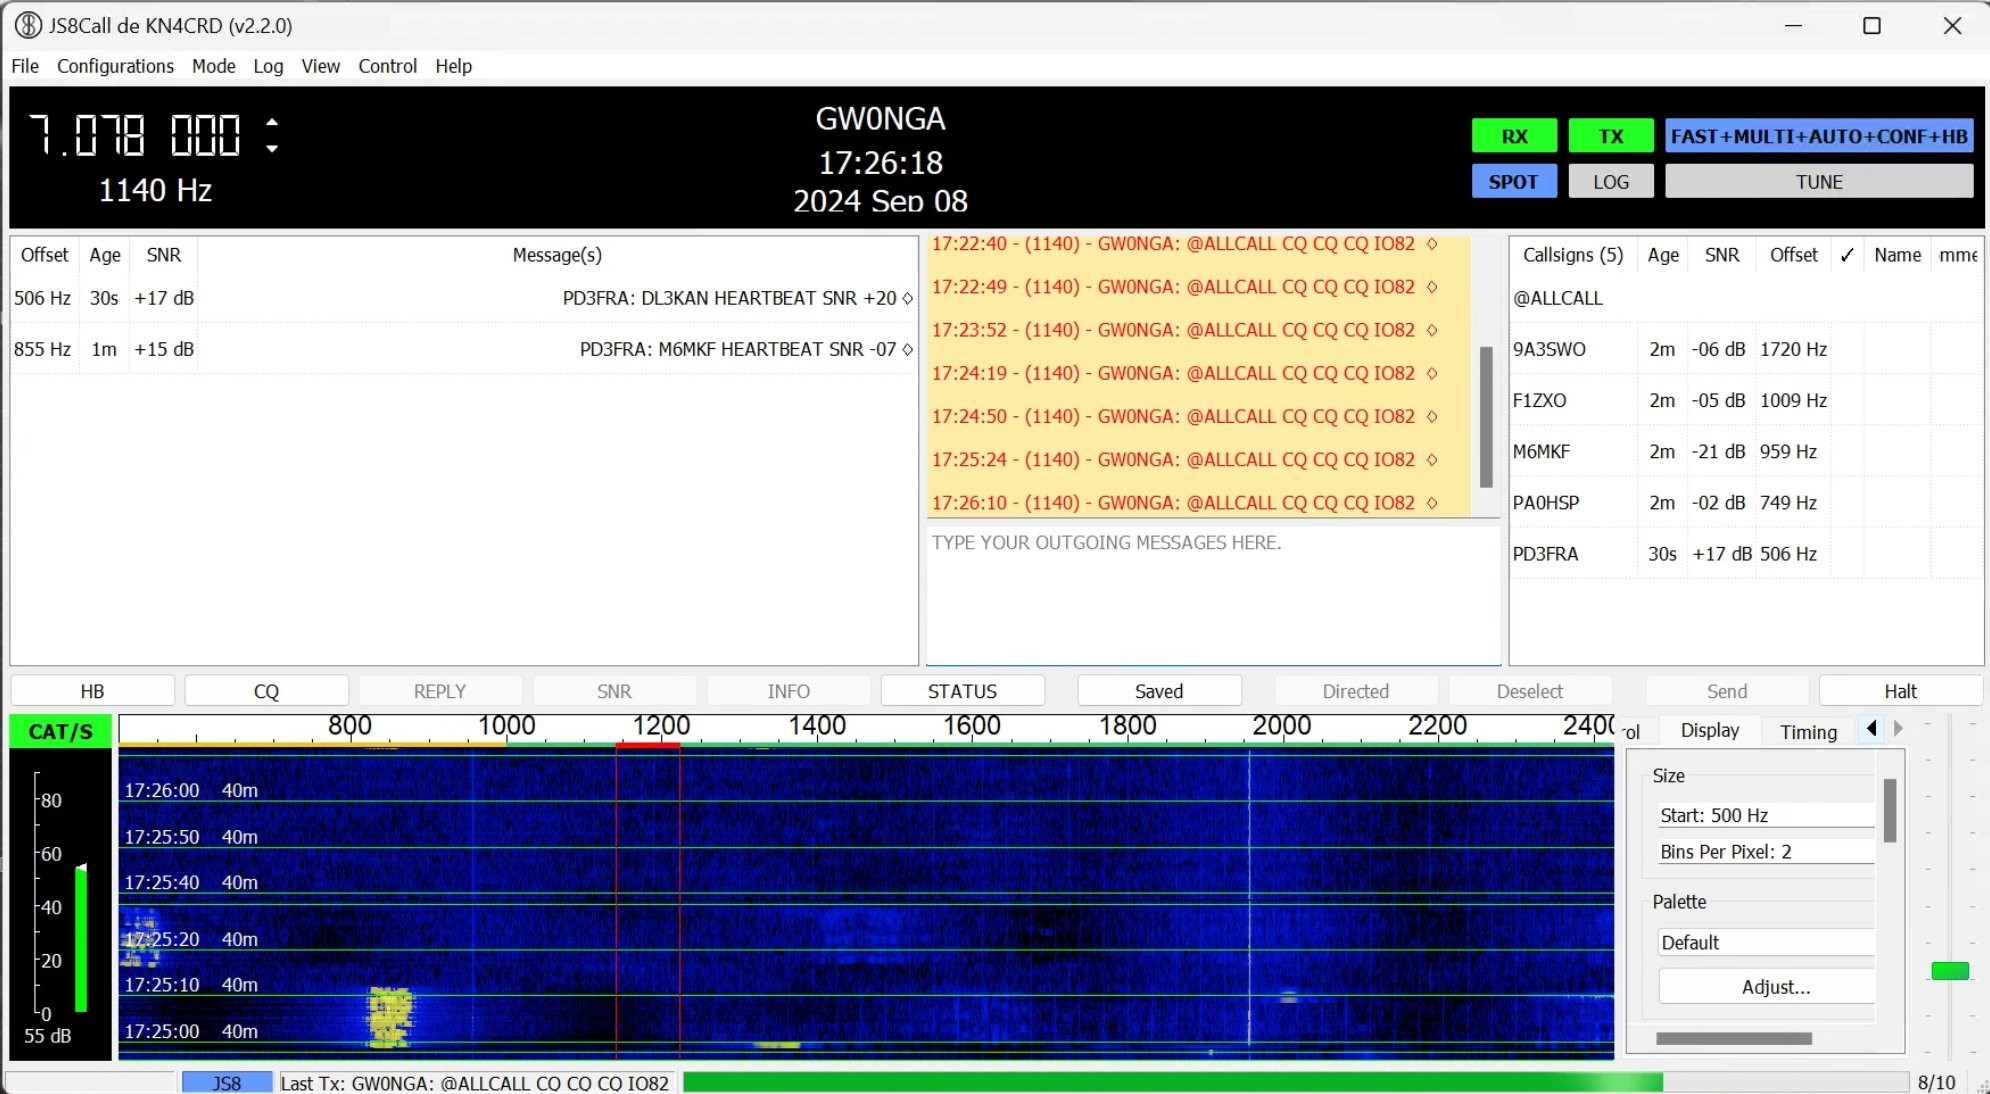Click the Bins Per Pixel field

(1766, 852)
